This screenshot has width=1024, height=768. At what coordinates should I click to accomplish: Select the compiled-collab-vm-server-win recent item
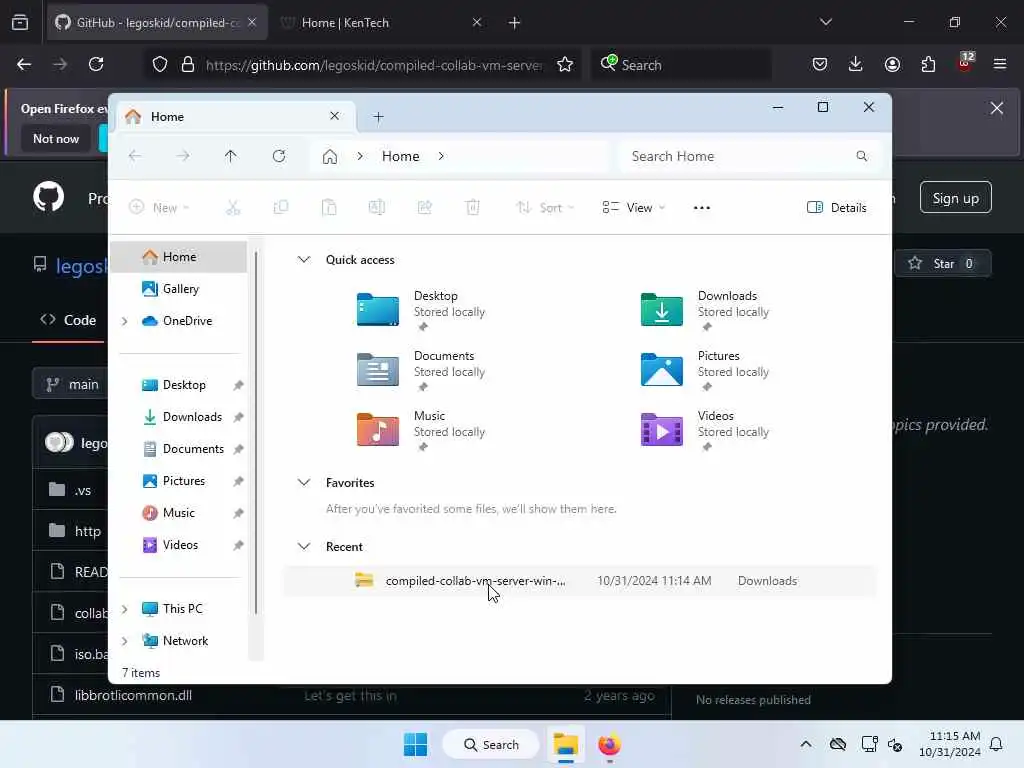(581, 581)
